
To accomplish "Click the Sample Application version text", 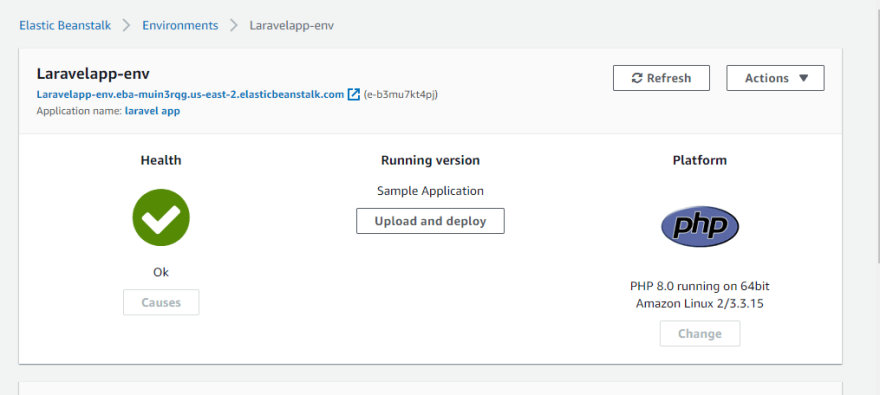I will (x=430, y=191).
